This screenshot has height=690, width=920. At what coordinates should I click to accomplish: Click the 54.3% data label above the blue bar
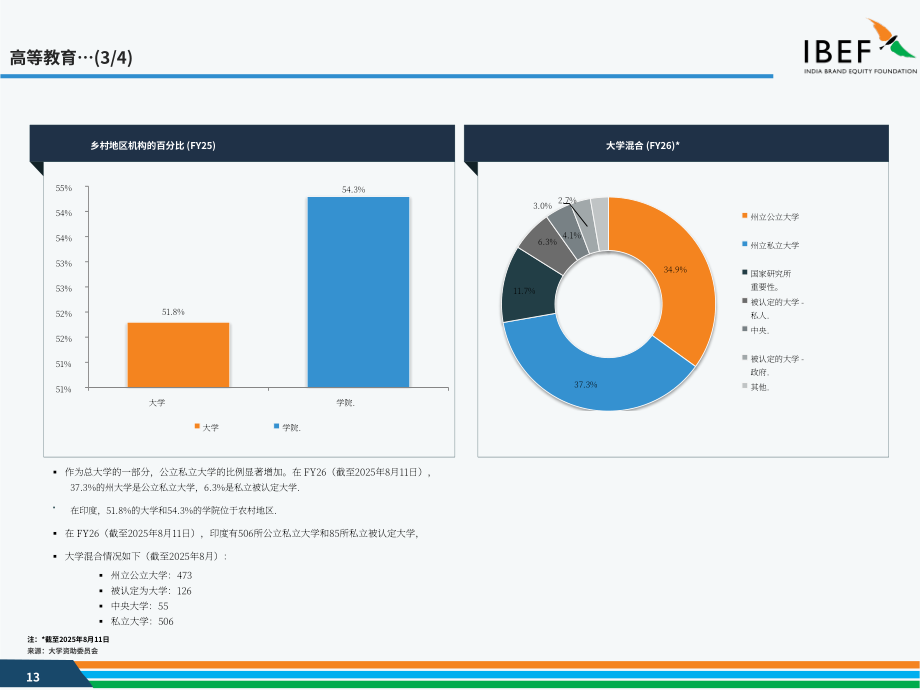(353, 190)
